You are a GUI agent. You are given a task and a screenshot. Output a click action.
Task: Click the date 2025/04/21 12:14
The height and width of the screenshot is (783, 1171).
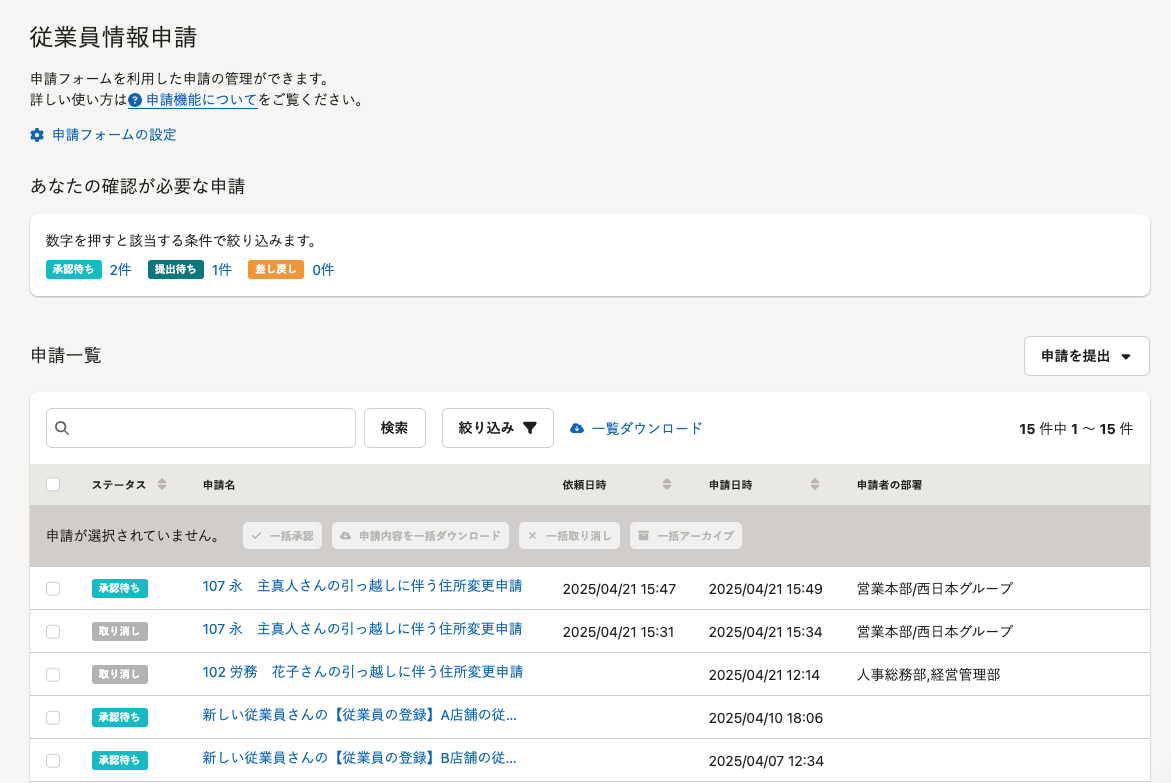[764, 675]
